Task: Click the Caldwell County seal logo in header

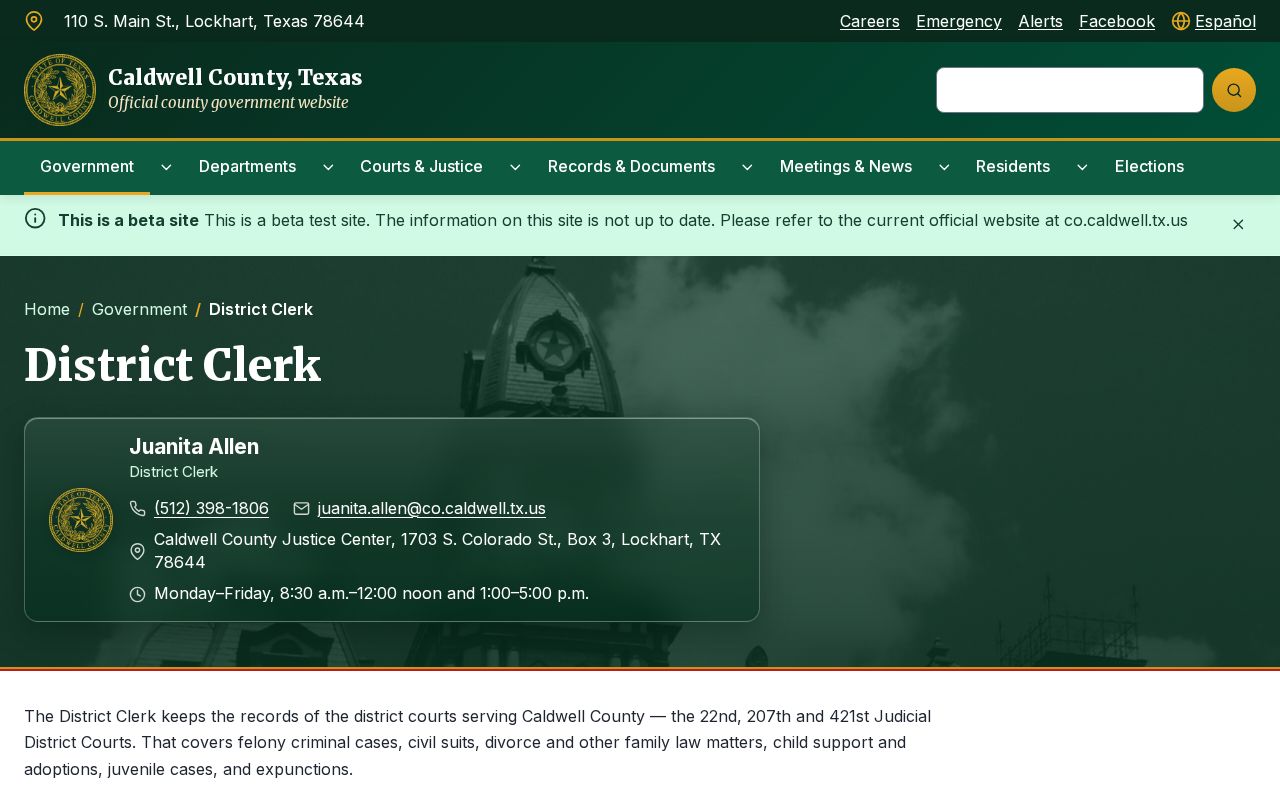Action: (60, 90)
